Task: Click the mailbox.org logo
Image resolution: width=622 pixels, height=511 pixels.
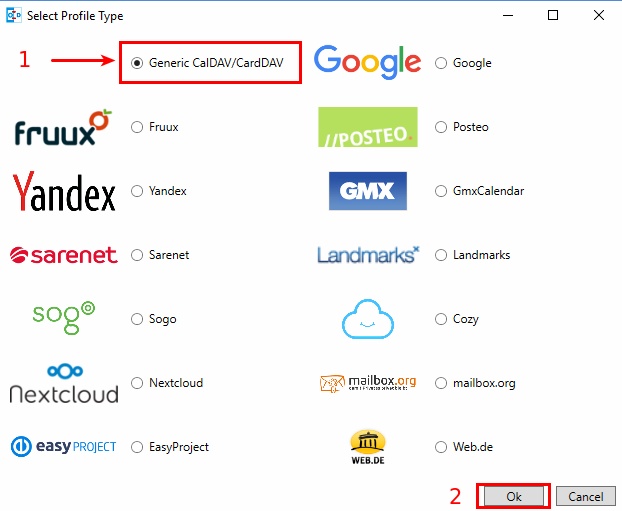Action: (x=368, y=383)
